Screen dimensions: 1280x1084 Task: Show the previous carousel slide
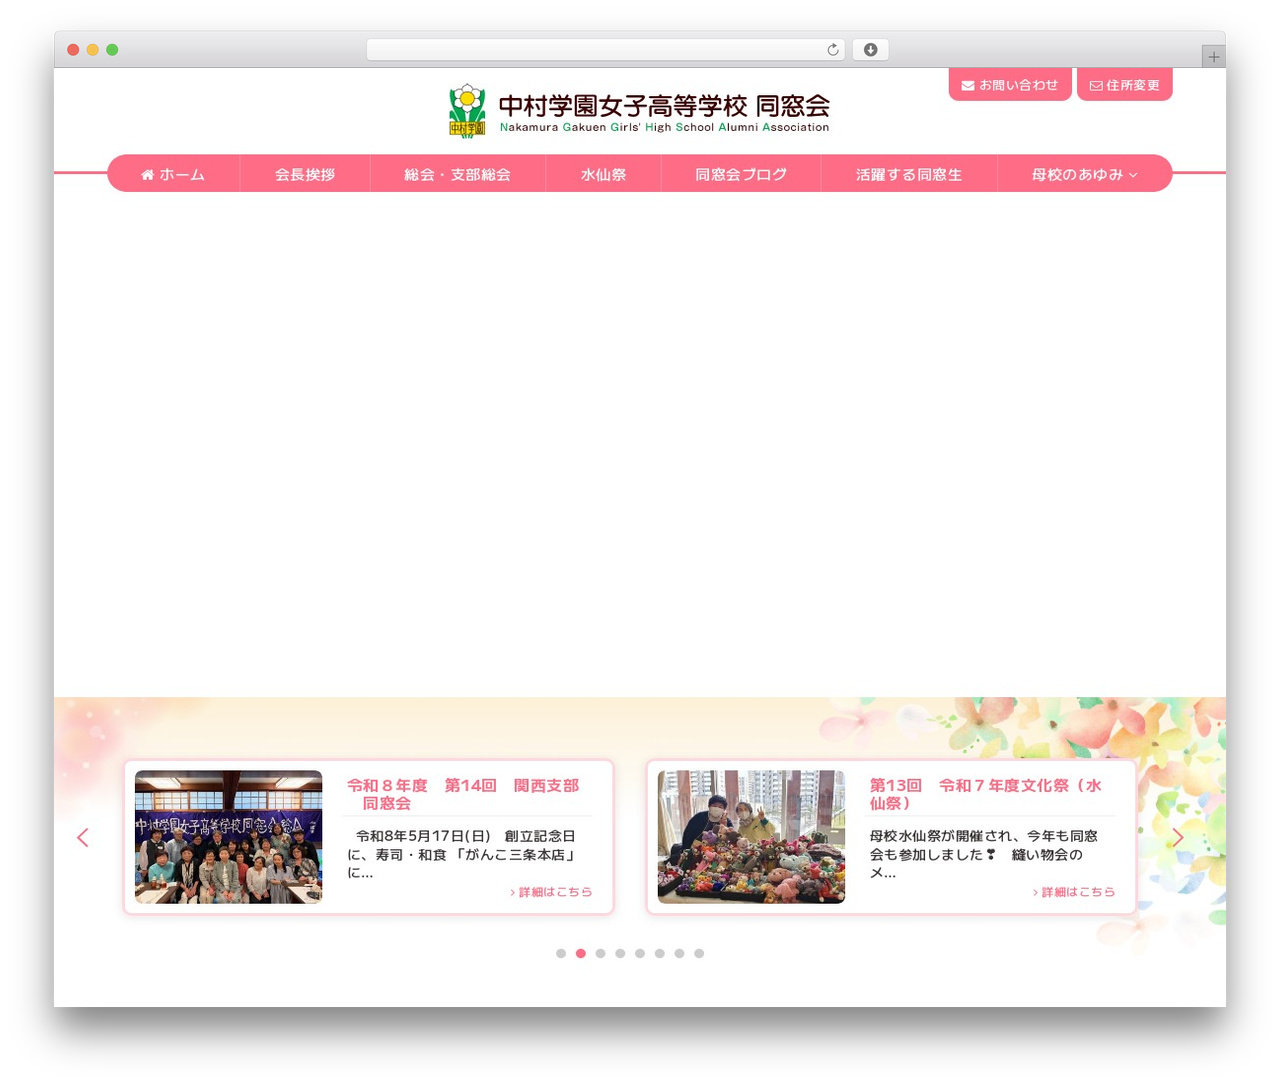click(83, 837)
